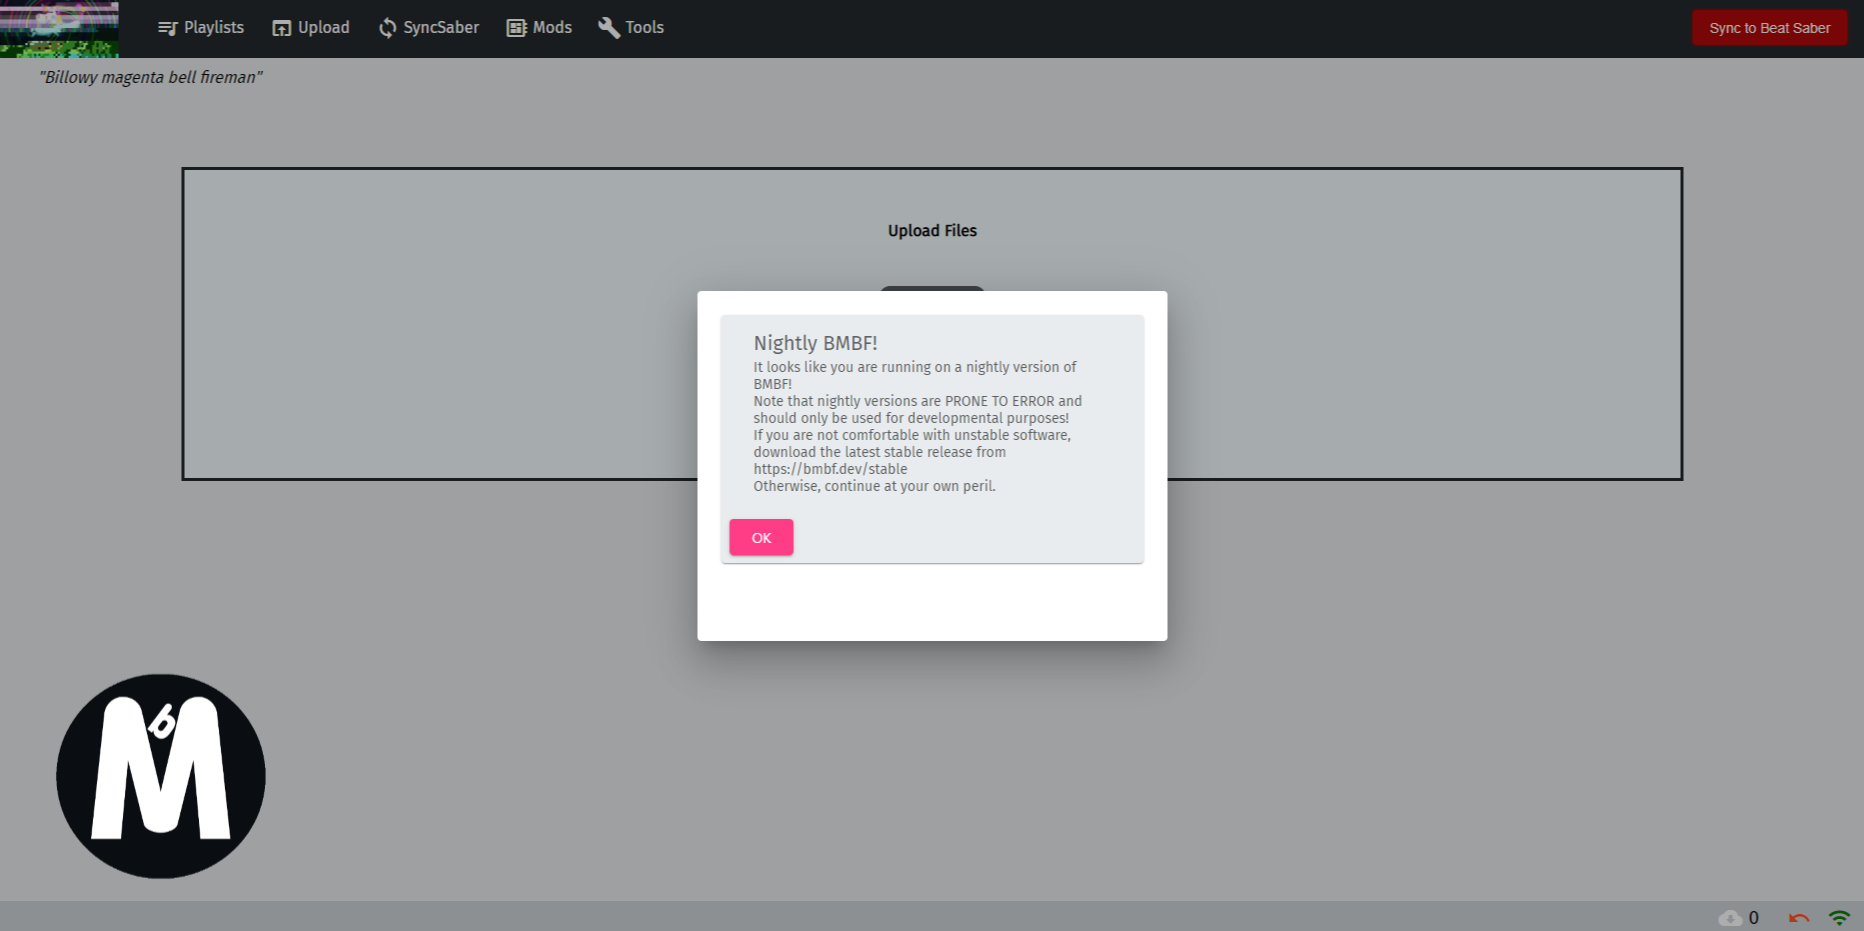The image size is (1864, 931).
Task: Click the green Wi-Fi connection icon
Action: click(1839, 918)
